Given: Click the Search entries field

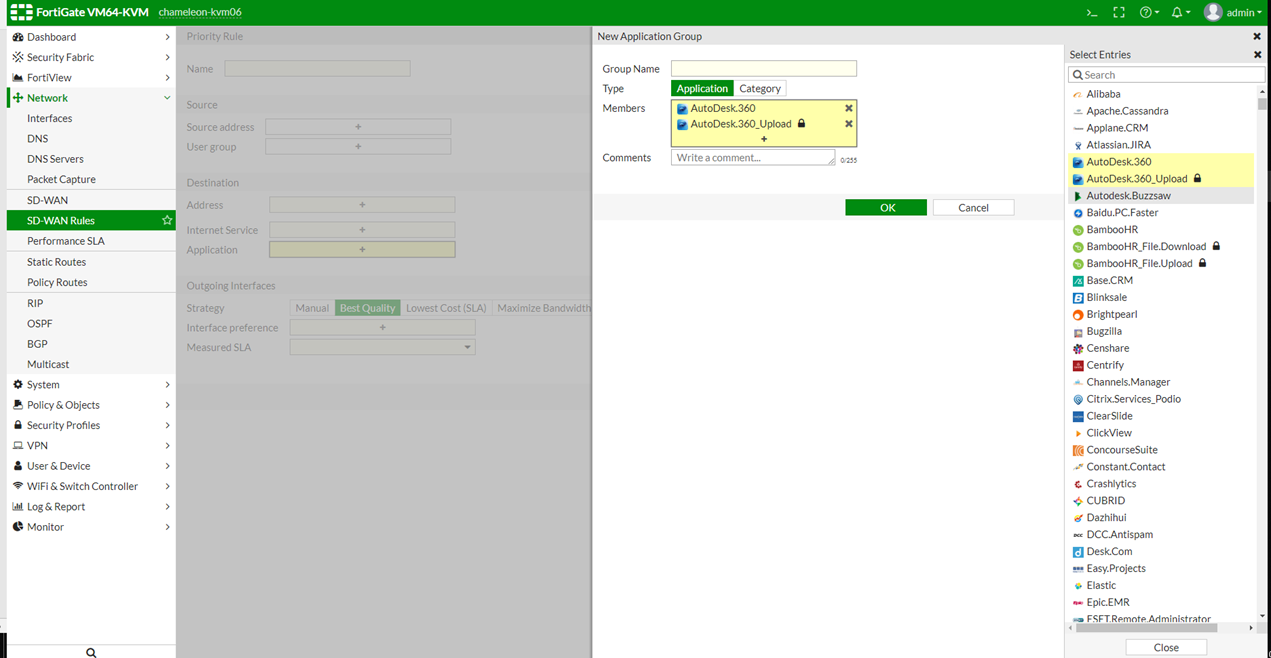Looking at the screenshot, I should (x=1166, y=75).
